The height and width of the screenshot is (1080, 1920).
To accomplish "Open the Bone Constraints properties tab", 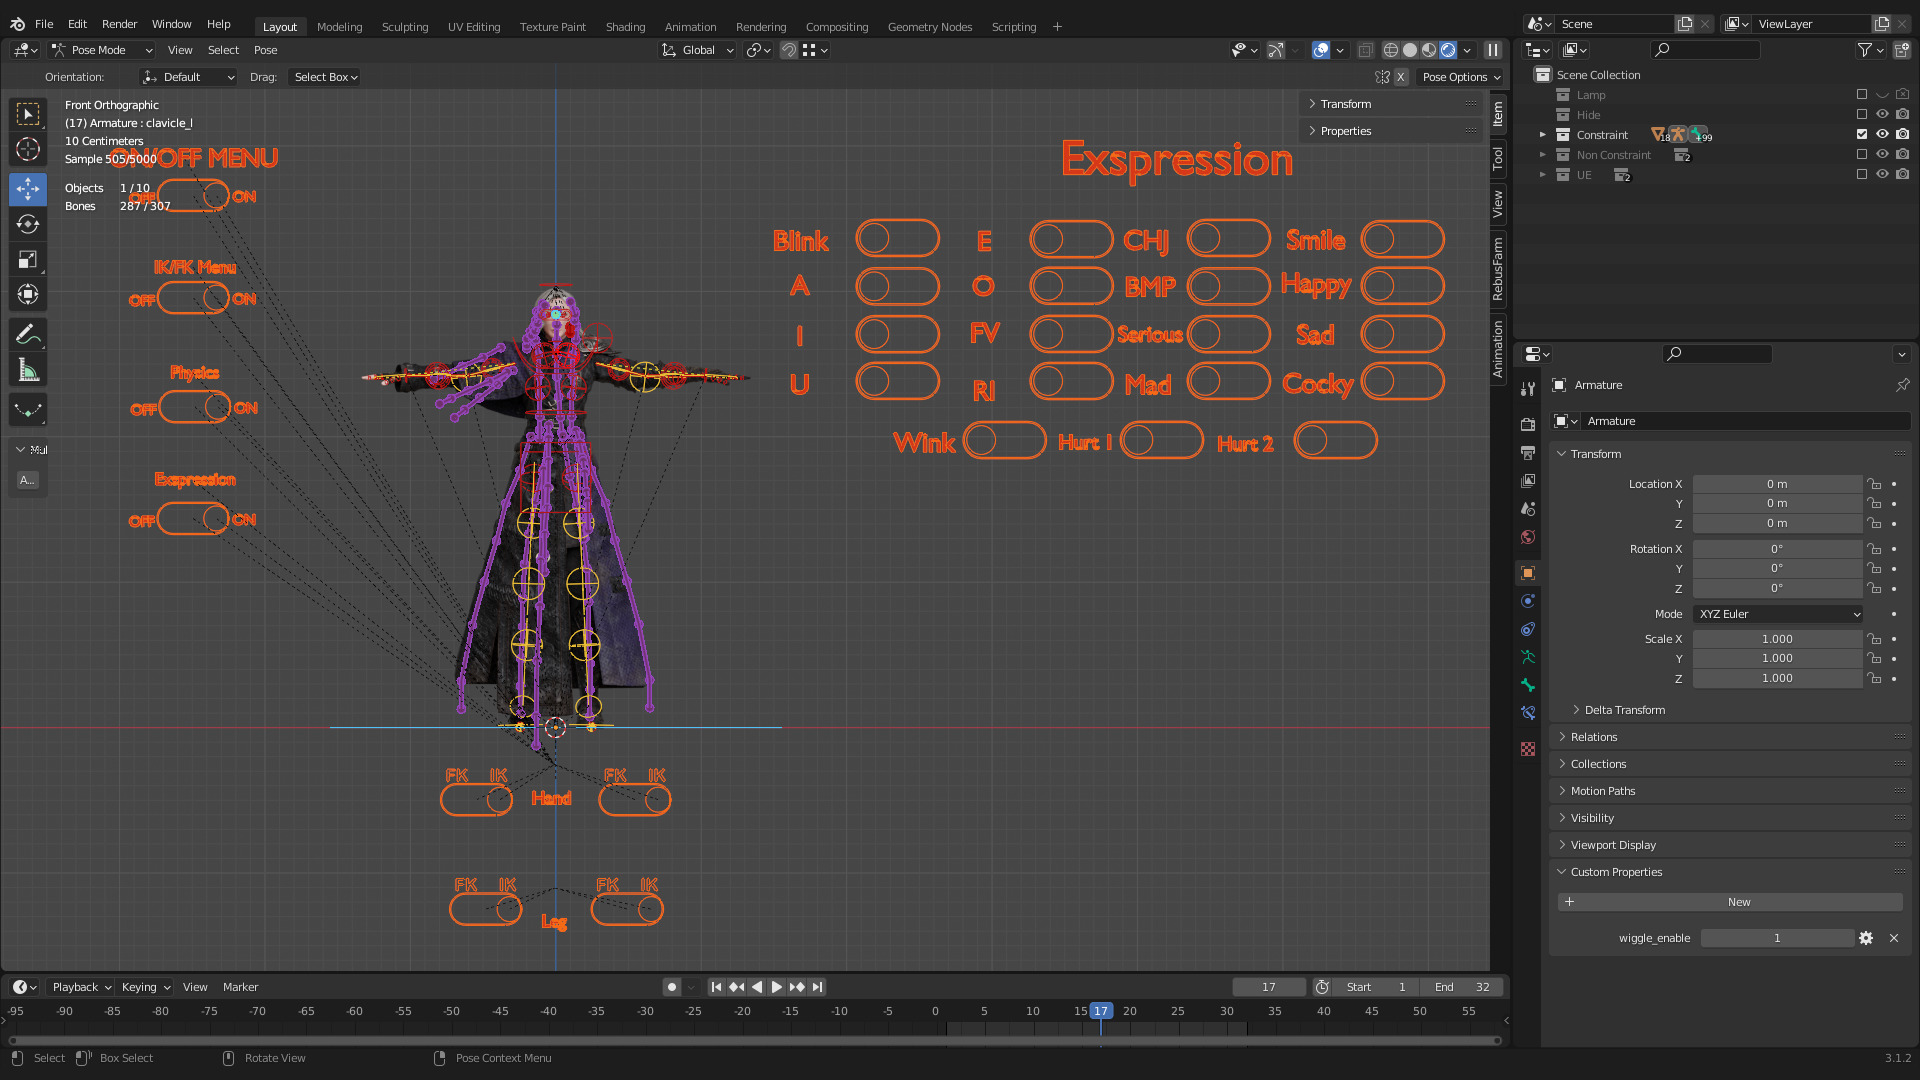I will tap(1528, 713).
